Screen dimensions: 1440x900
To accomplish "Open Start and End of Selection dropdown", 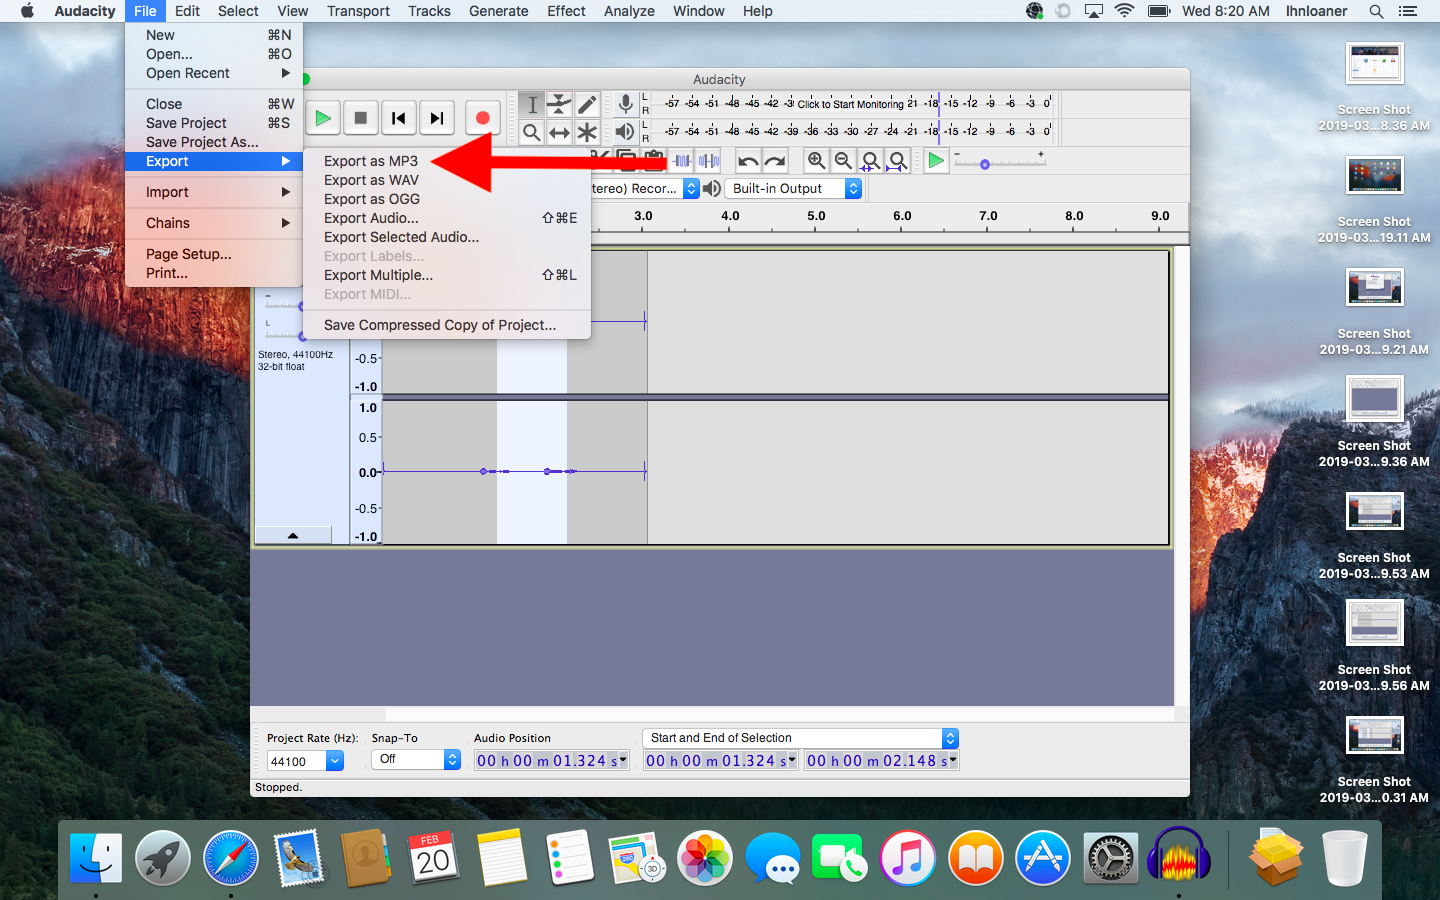I will pyautogui.click(x=801, y=738).
